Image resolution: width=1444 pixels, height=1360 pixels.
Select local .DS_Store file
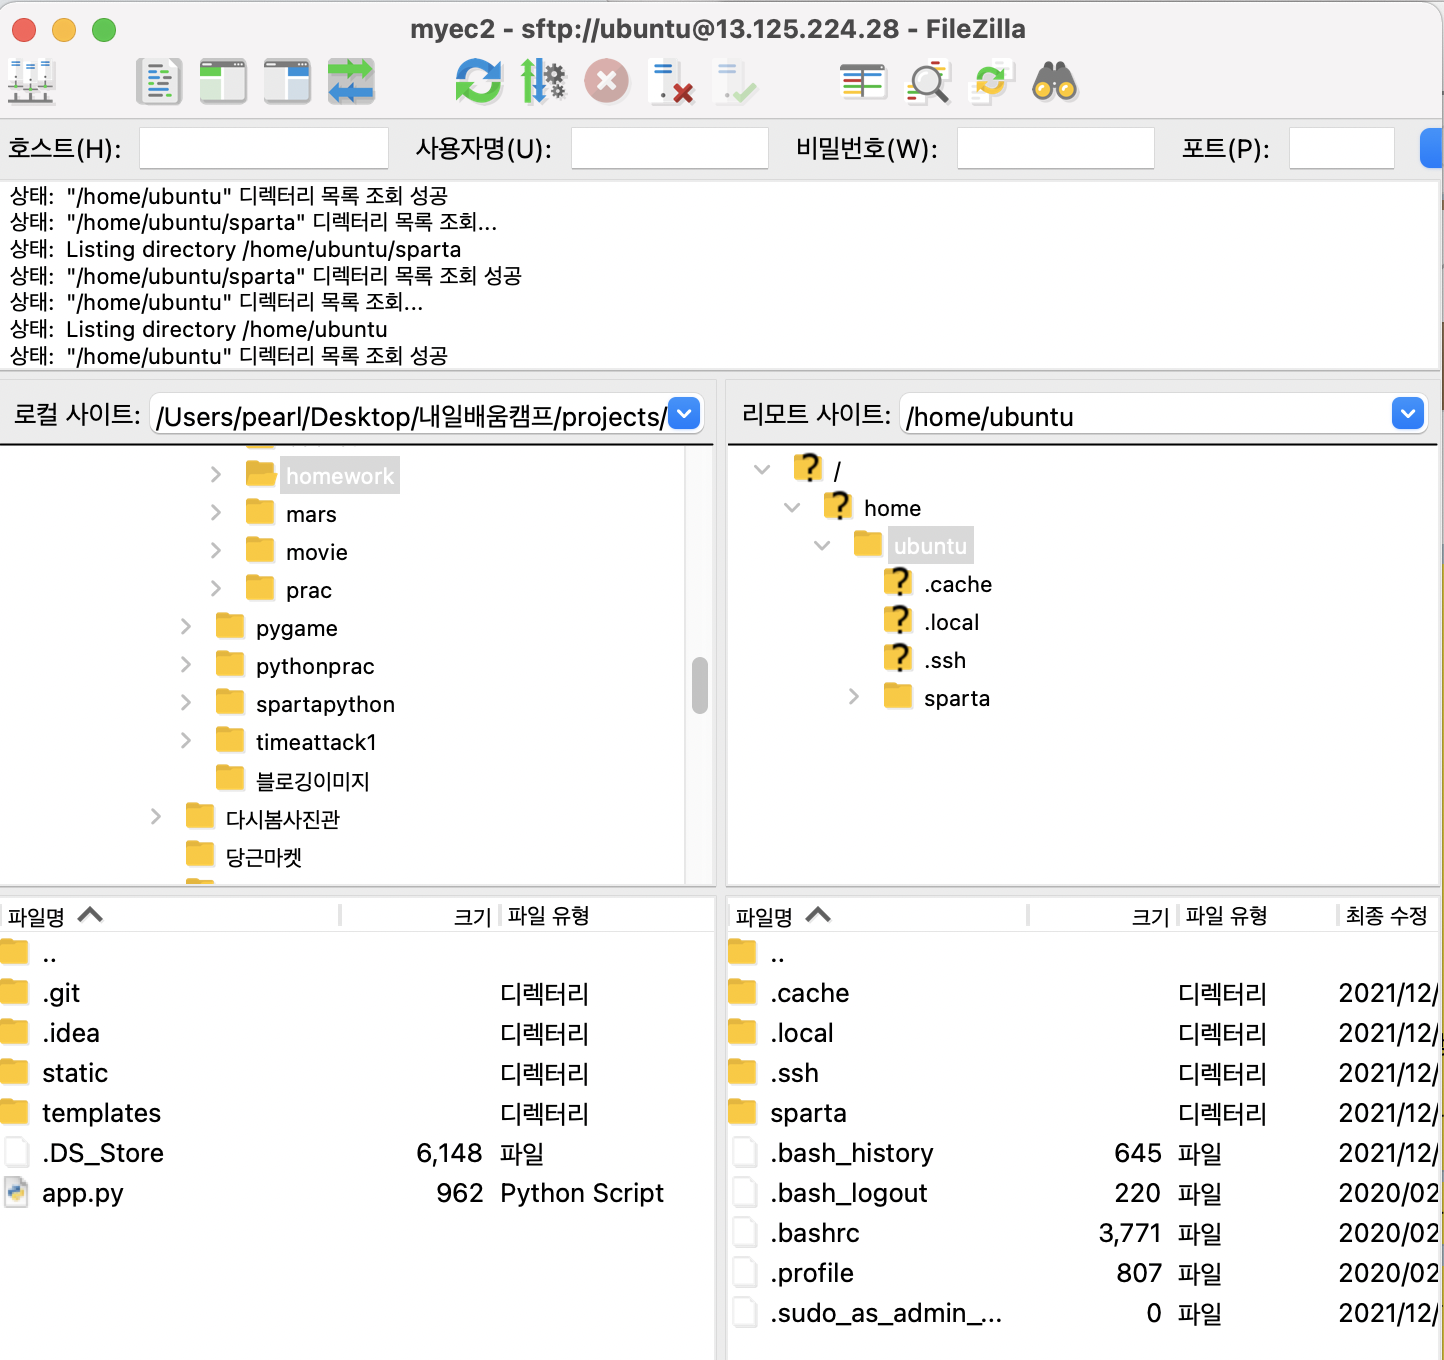click(x=357, y=1153)
